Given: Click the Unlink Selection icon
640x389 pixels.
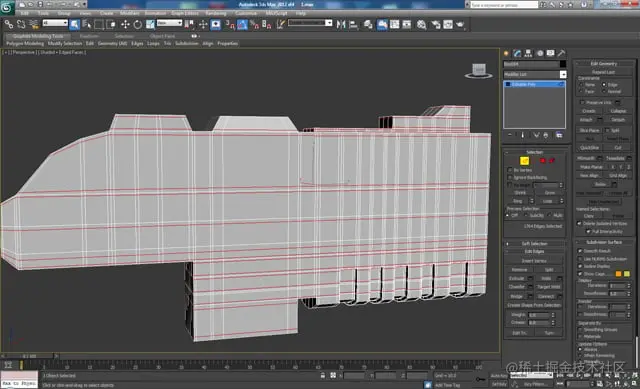Looking at the screenshot, I should coord(21,24).
